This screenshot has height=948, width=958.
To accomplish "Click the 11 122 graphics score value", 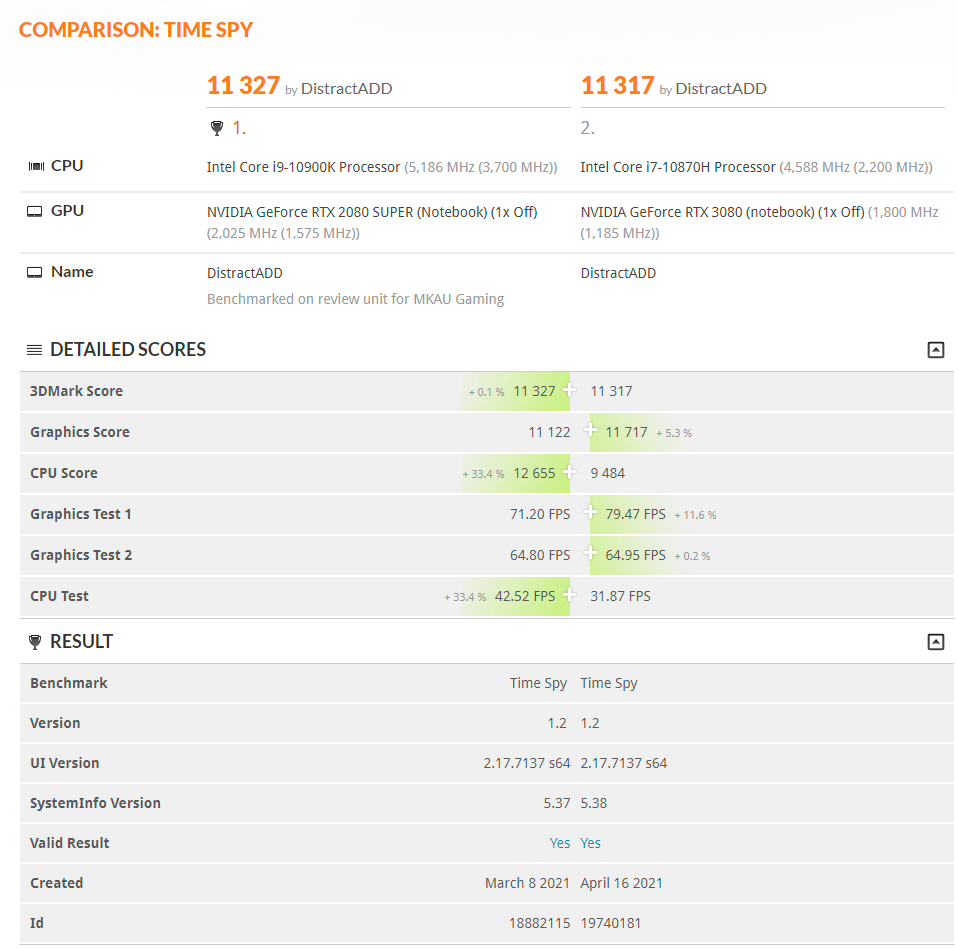I will click(x=549, y=432).
